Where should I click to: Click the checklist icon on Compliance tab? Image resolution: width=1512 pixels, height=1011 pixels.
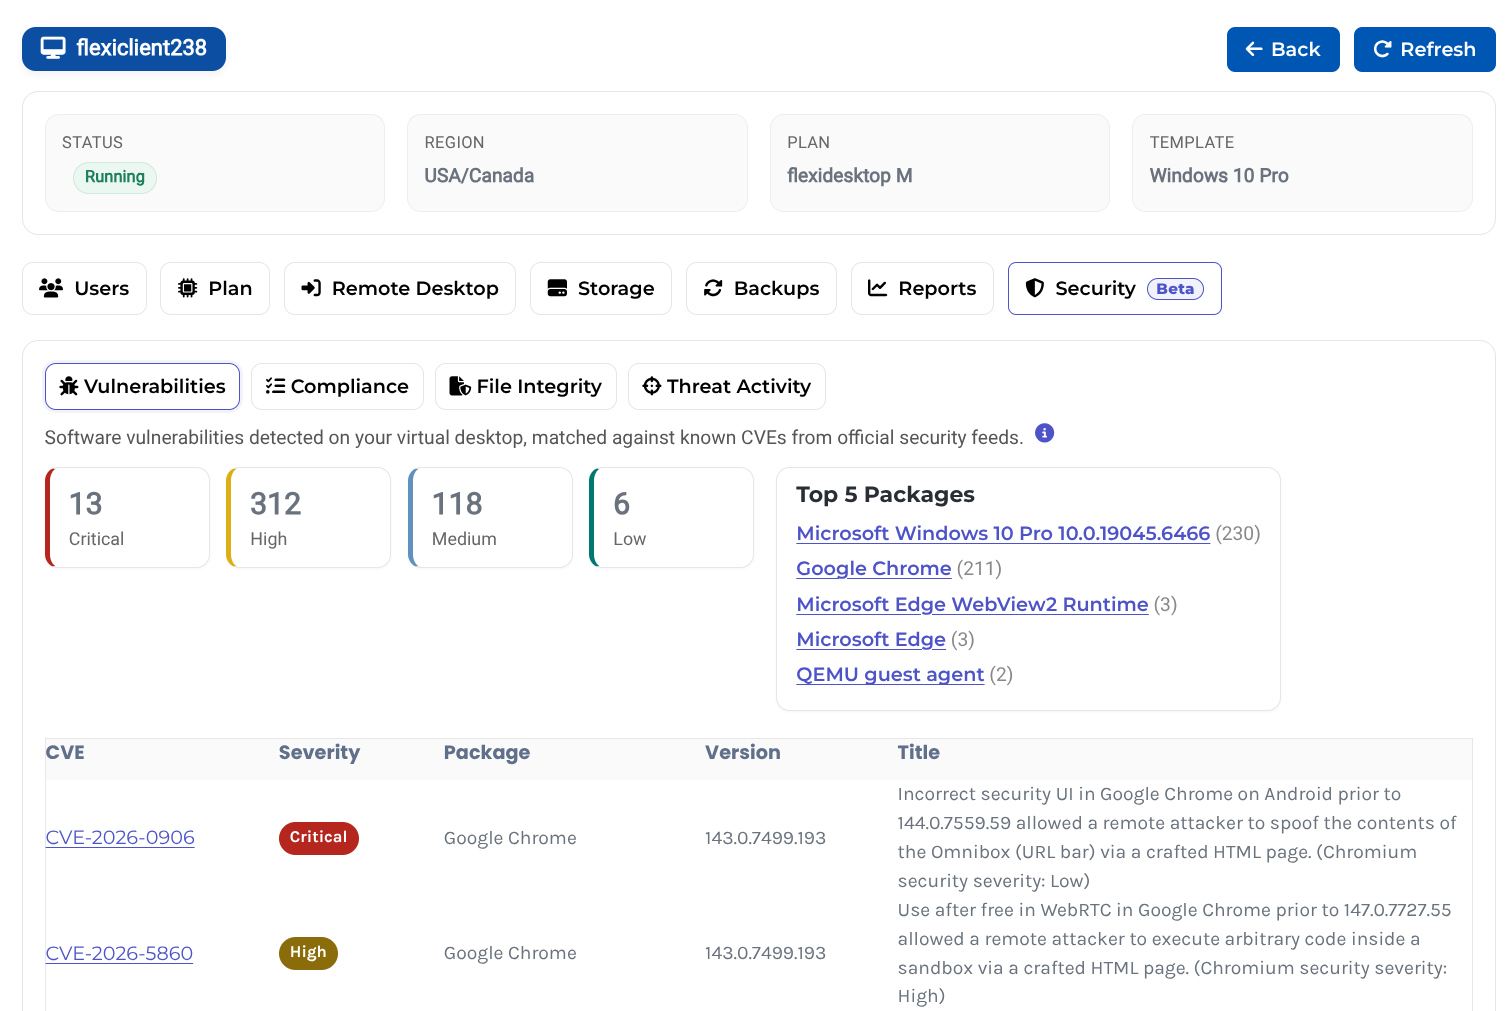click(275, 386)
